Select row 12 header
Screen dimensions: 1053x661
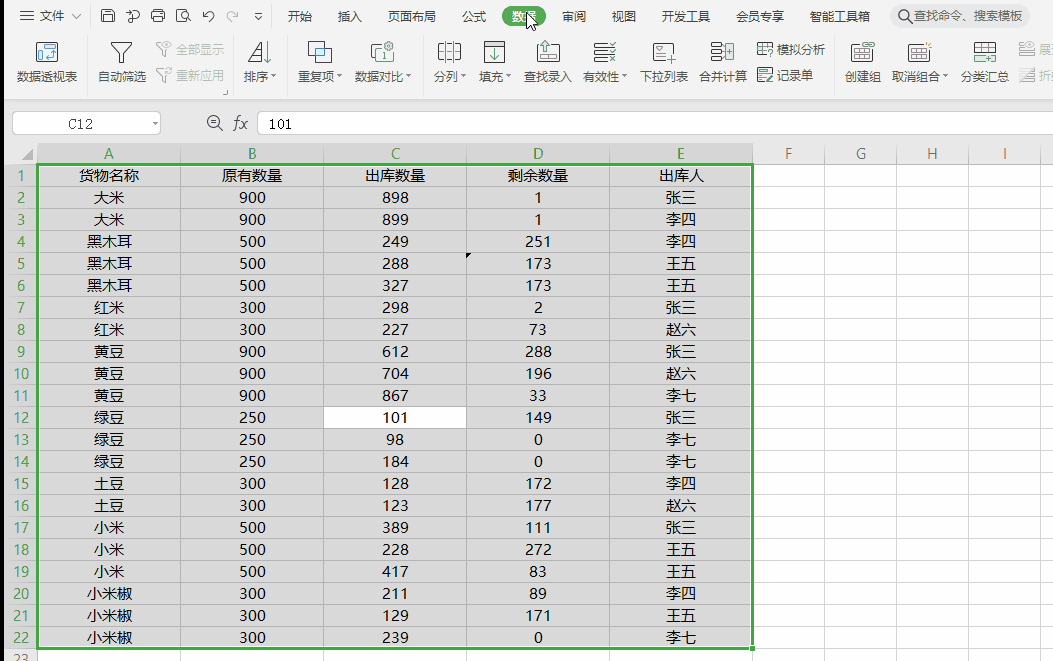click(x=21, y=418)
